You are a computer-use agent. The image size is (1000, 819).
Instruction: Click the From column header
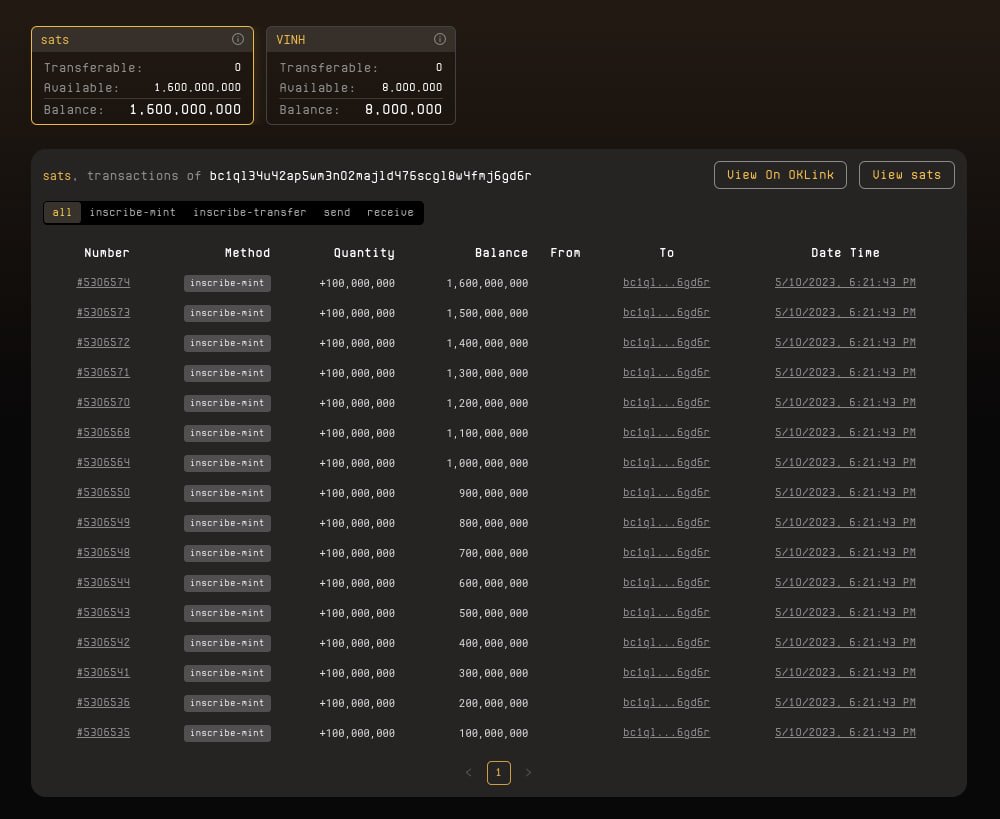566,253
